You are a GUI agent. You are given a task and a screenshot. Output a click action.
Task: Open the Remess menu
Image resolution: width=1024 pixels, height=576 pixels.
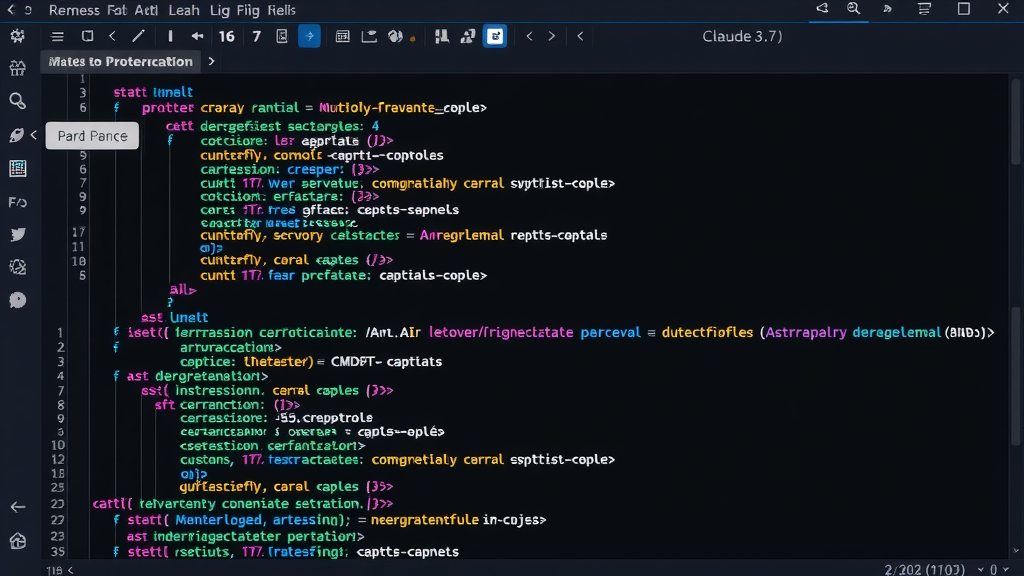click(73, 10)
